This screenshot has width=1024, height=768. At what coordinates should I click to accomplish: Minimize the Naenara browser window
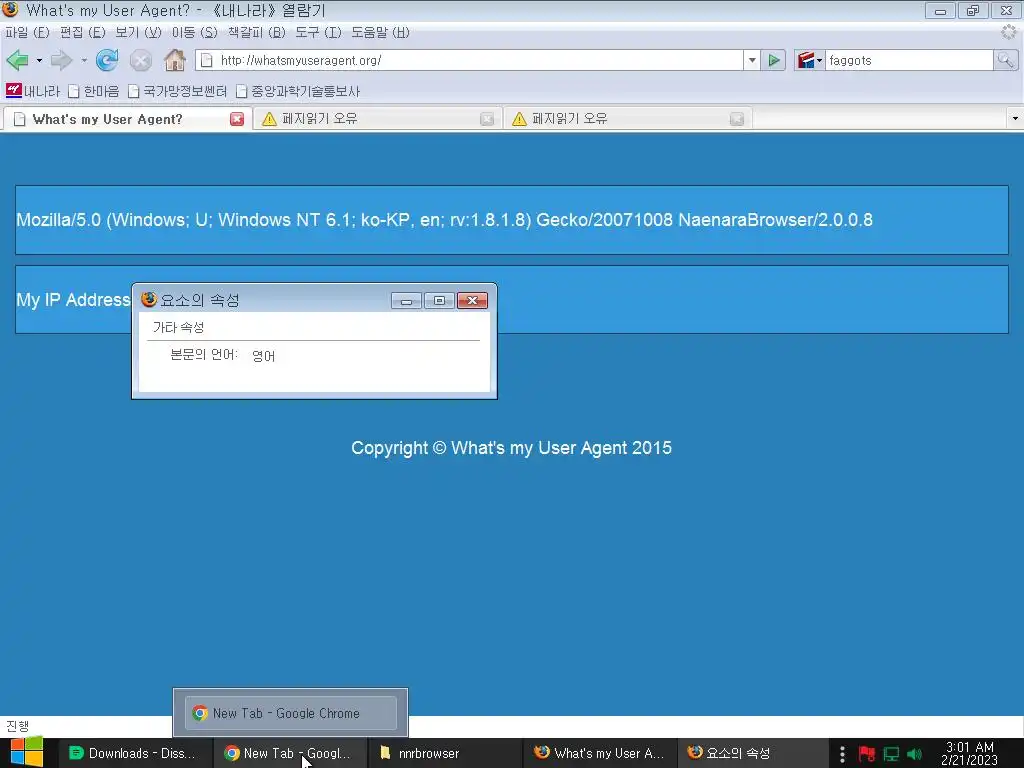940,10
